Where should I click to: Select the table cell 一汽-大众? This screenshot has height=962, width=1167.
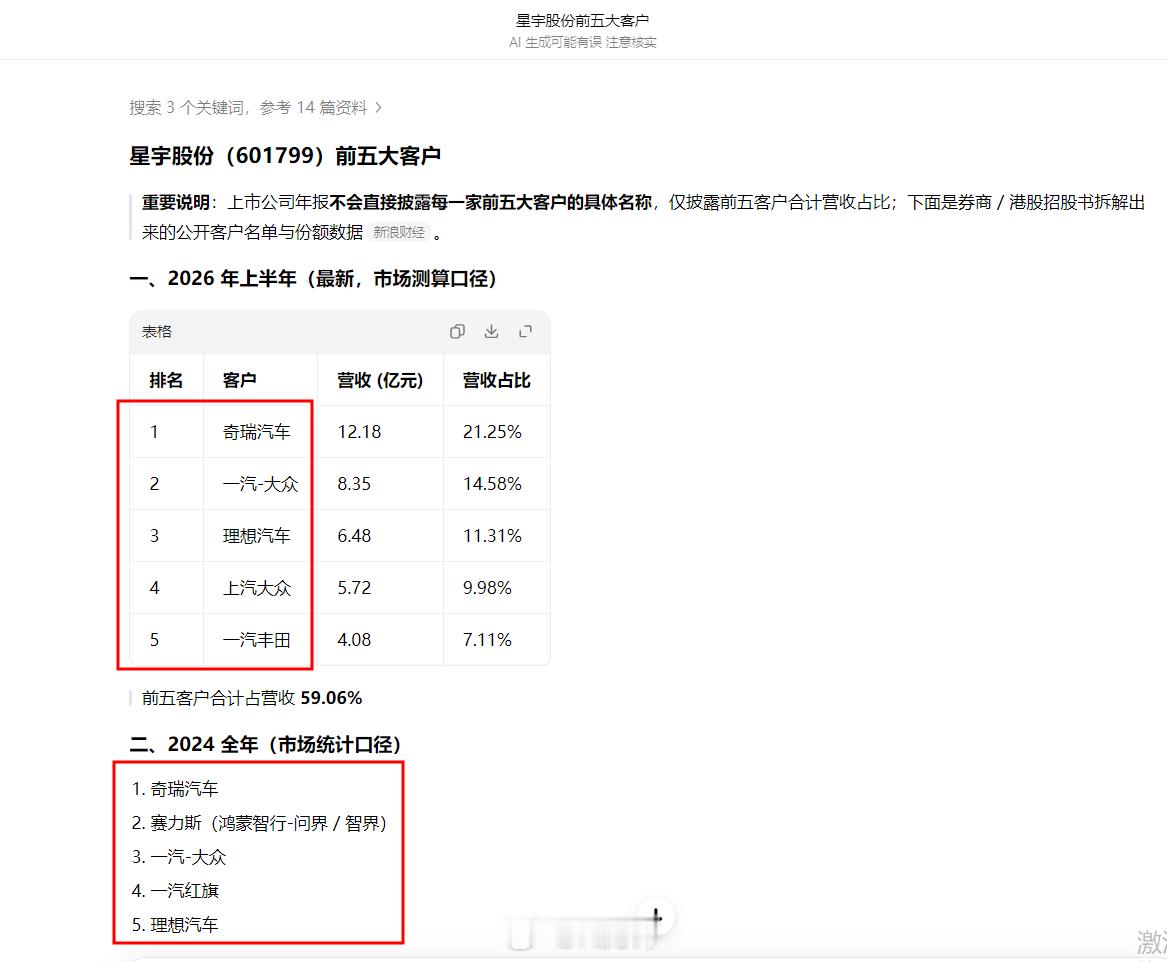coord(260,484)
